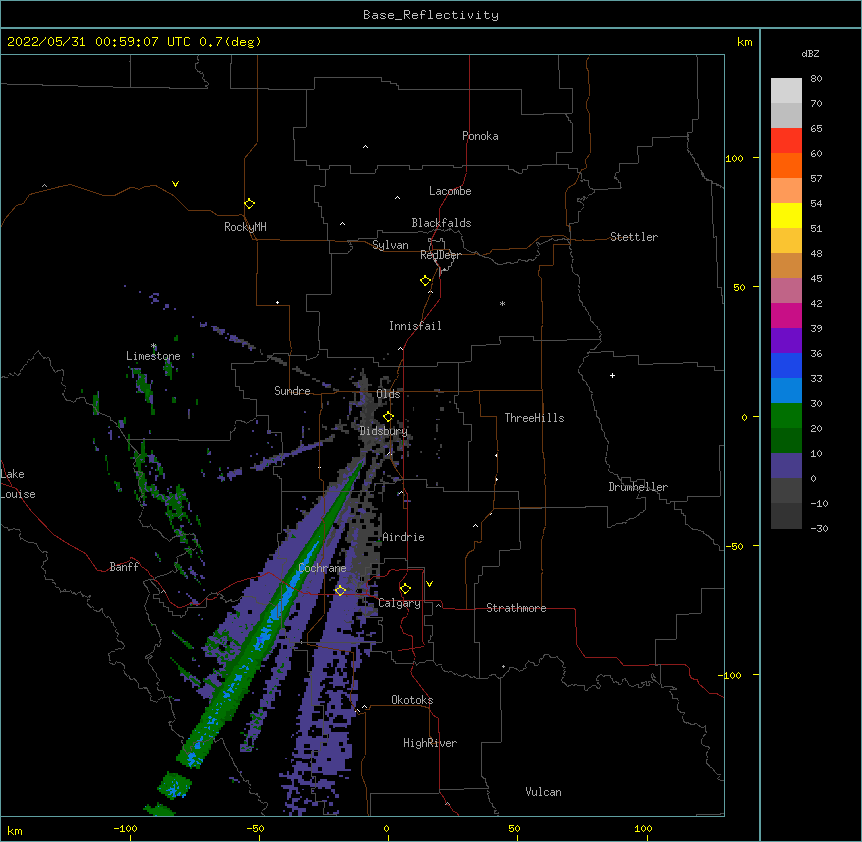Click the Ponoka city label
The height and width of the screenshot is (842, 862).
tap(480, 136)
